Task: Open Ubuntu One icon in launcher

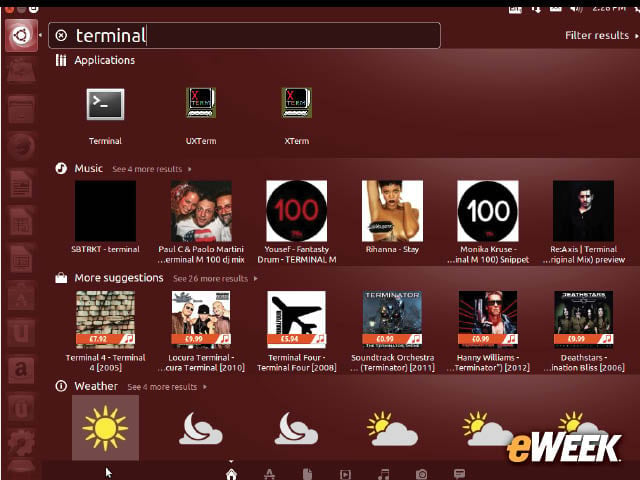Action: 21,332
